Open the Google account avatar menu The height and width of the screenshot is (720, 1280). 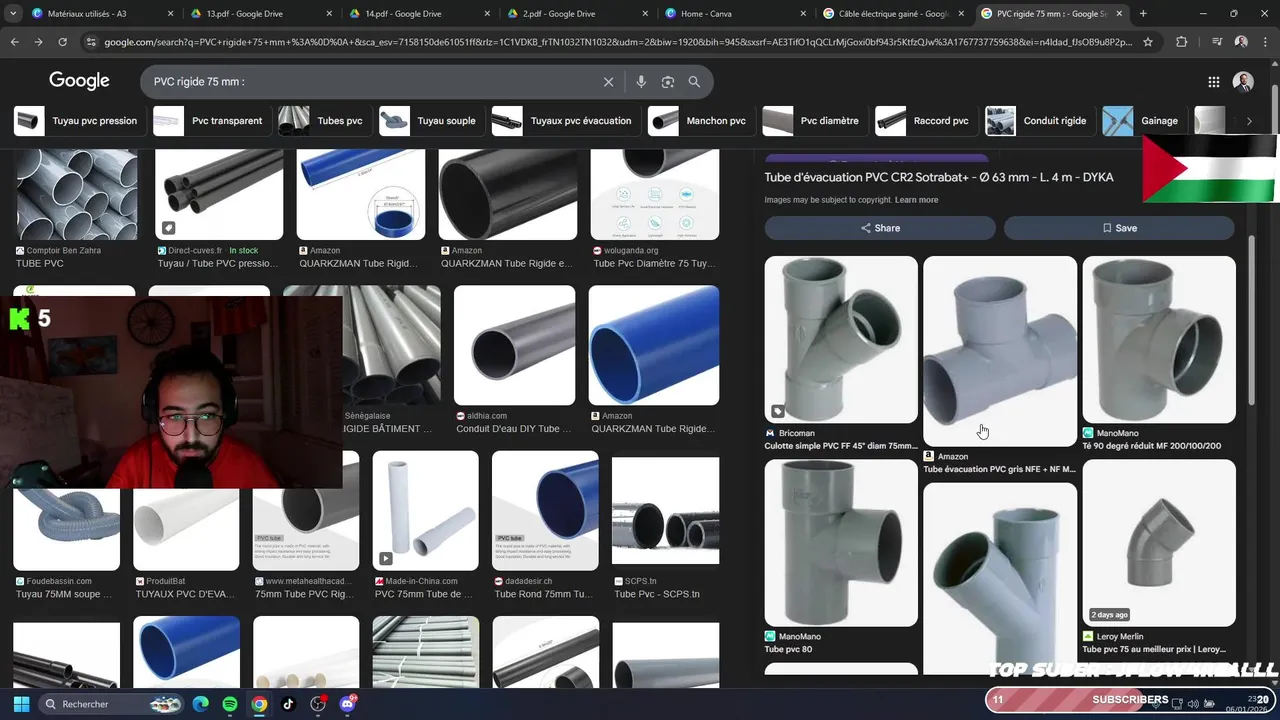click(x=1243, y=82)
